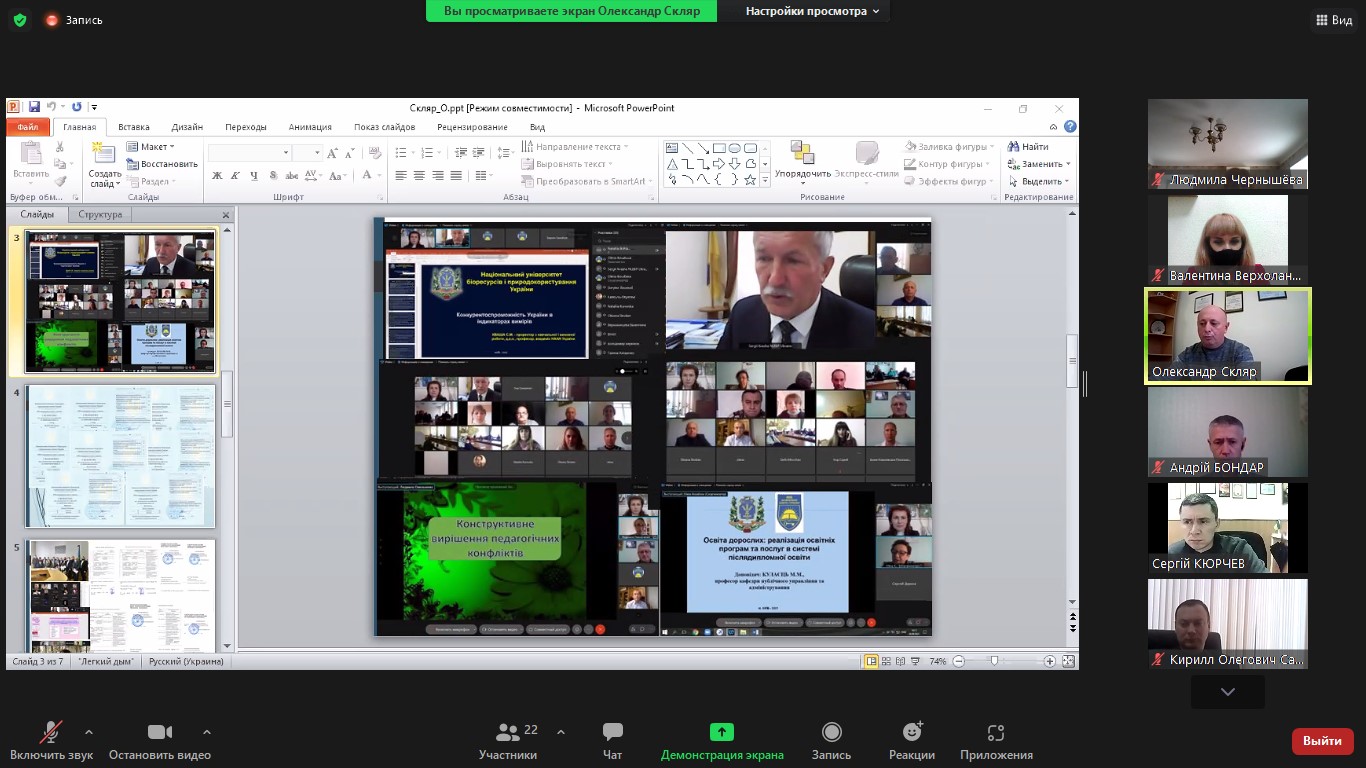Viewport: 1366px width, 768px height.
Task: Click the red Leave button
Action: 1322,741
